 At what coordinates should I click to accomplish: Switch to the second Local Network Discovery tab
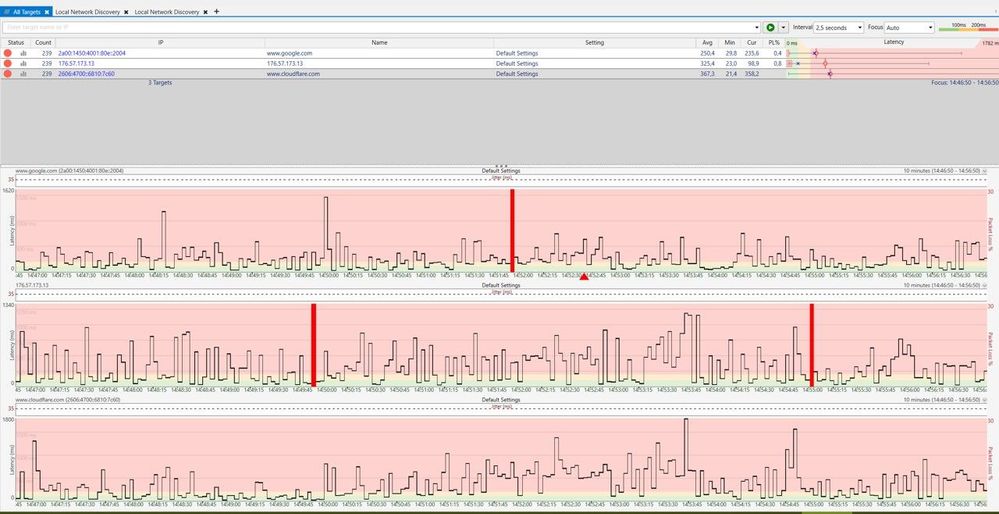pyautogui.click(x=167, y=12)
